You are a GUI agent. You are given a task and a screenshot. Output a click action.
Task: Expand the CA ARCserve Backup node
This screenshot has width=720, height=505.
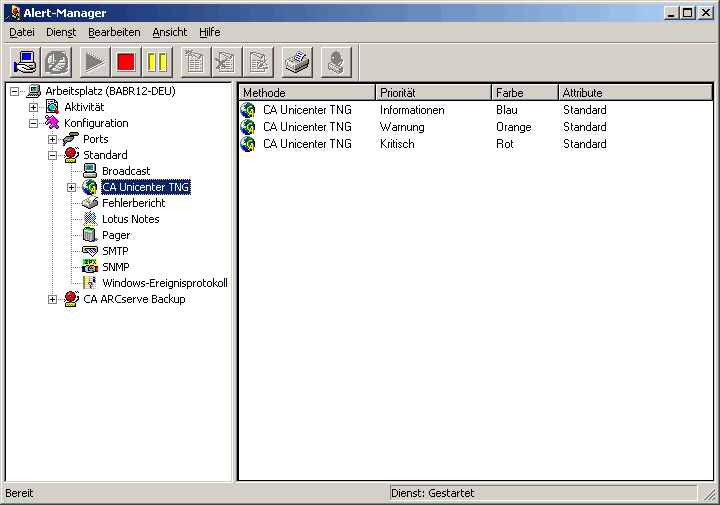point(53,299)
